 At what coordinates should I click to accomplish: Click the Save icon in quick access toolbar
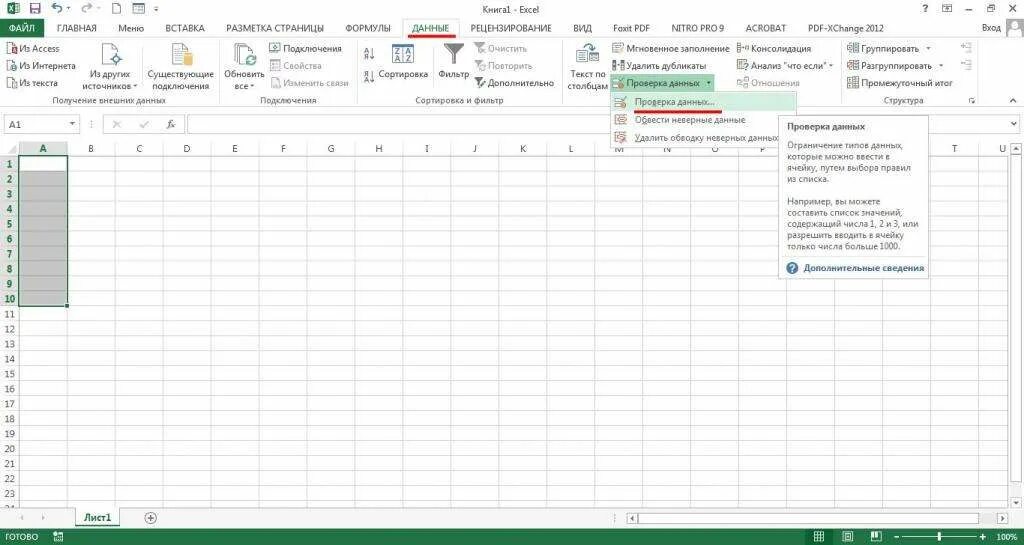(x=35, y=9)
